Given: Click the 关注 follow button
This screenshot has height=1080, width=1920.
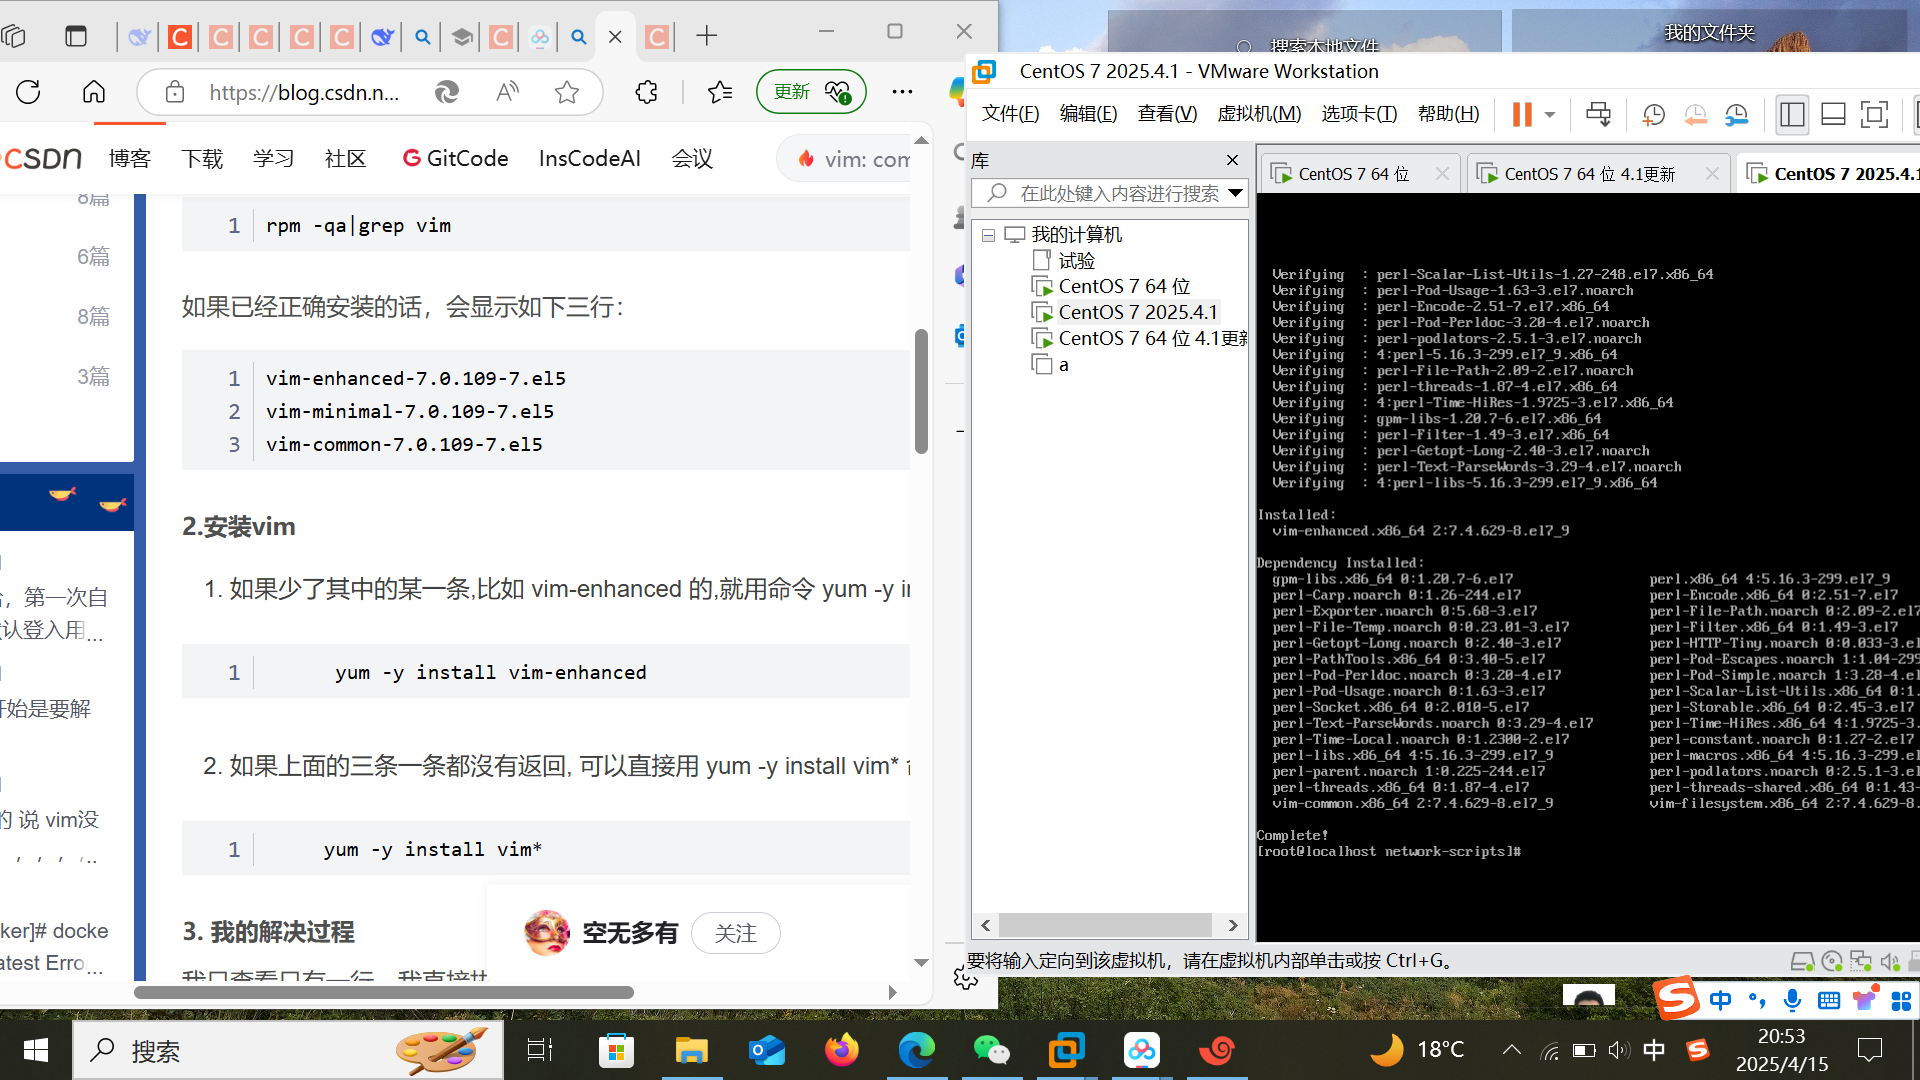Looking at the screenshot, I should tap(735, 933).
